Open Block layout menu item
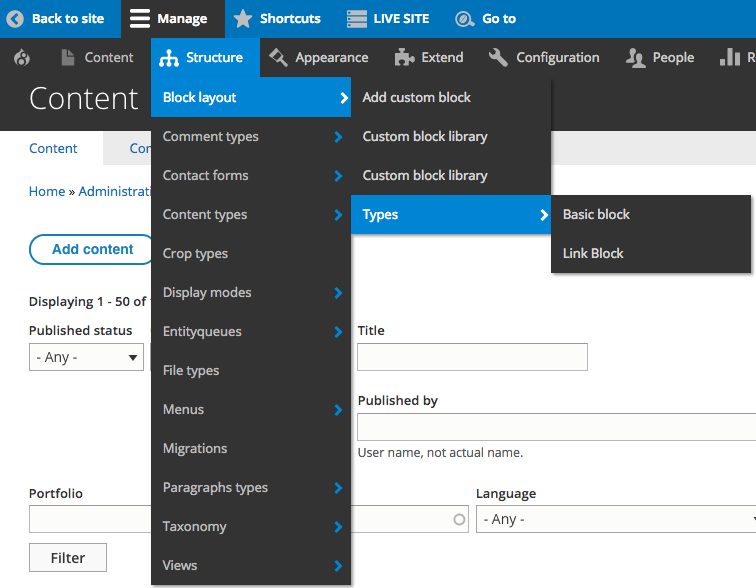This screenshot has height=588, width=756. [x=251, y=97]
